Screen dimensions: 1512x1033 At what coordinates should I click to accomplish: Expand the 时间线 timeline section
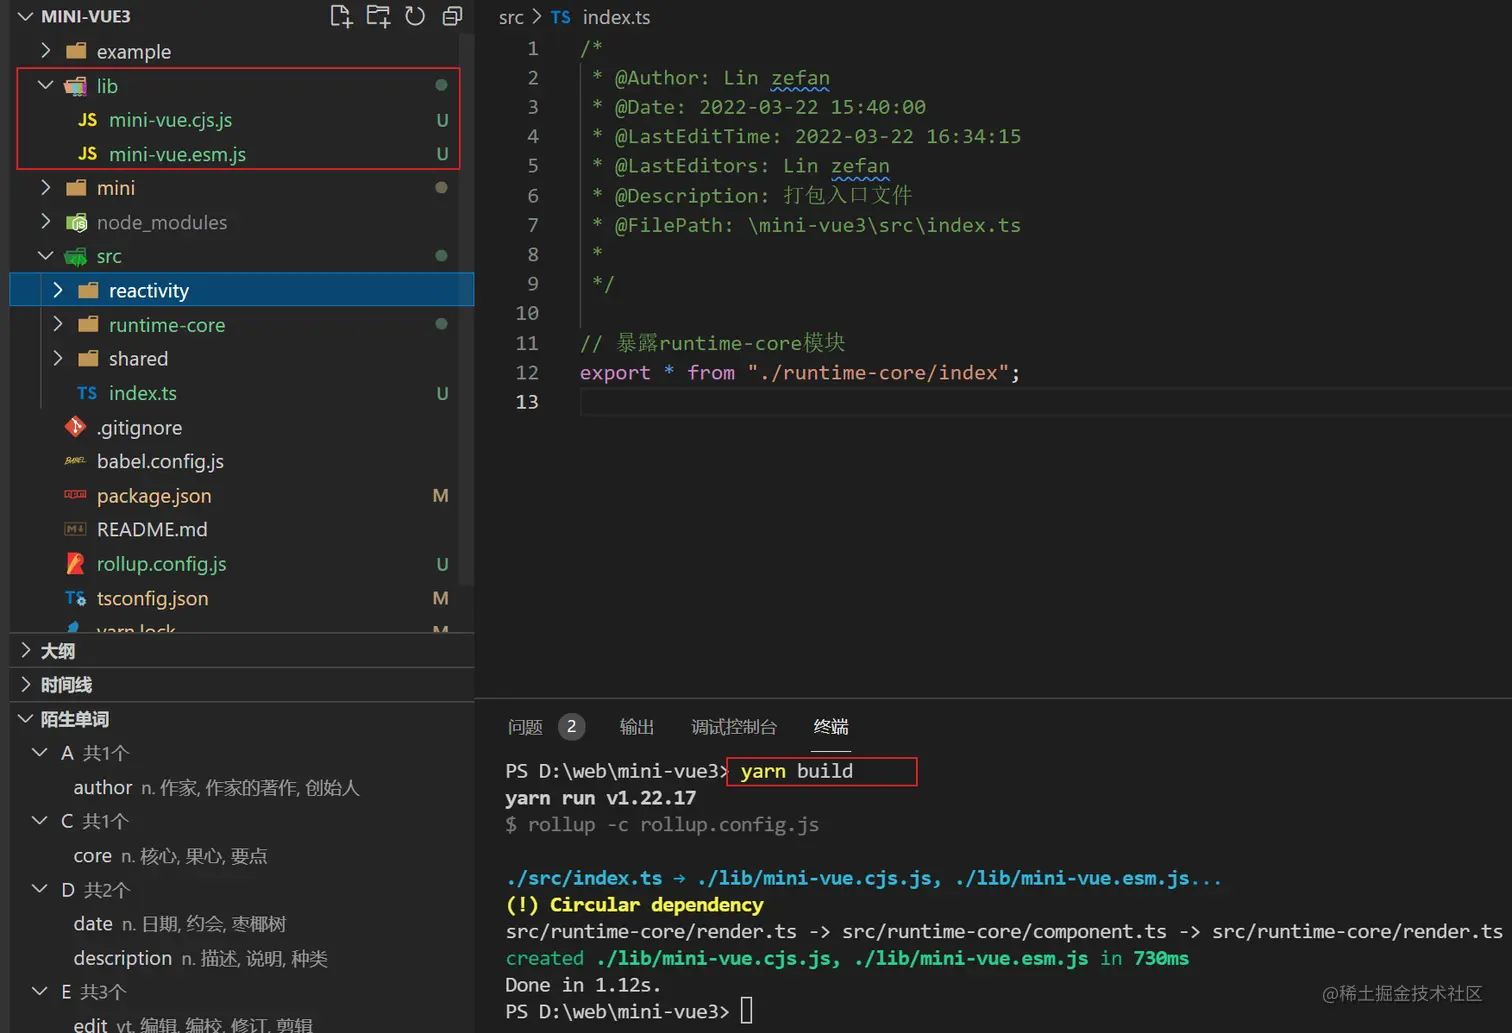pyautogui.click(x=26, y=684)
